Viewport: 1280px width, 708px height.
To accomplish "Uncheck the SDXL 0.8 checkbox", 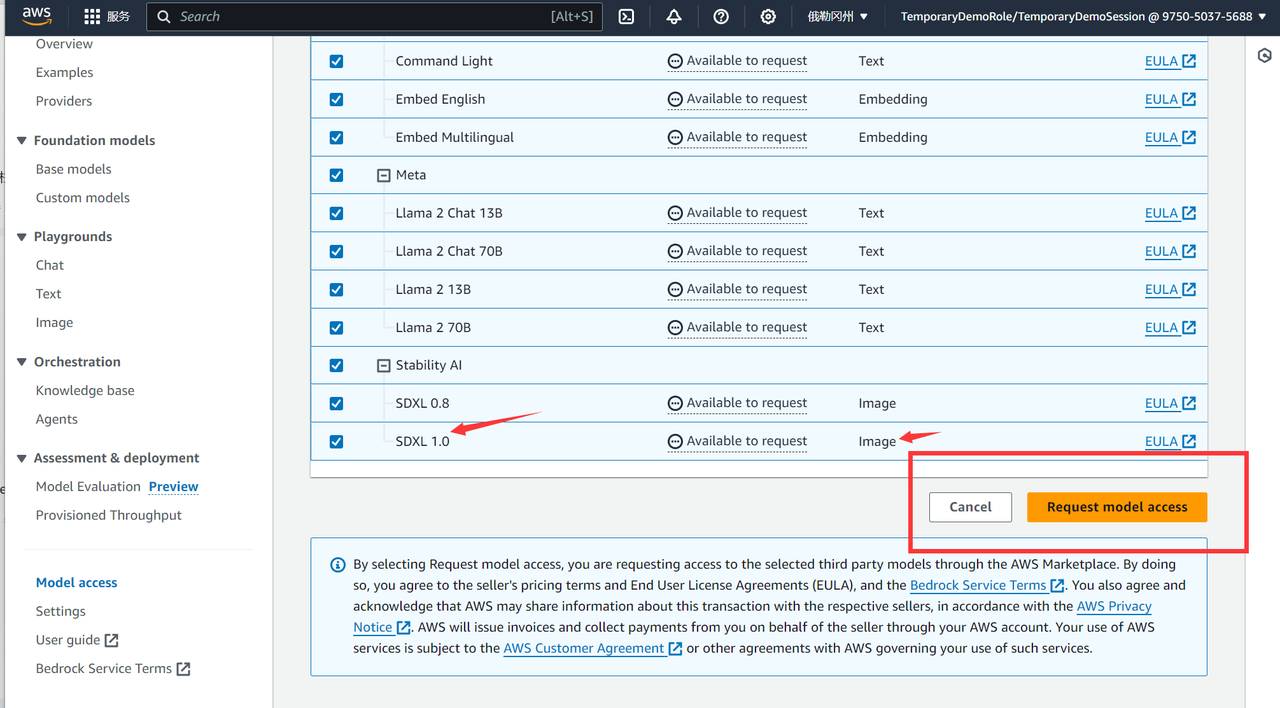I will (336, 403).
